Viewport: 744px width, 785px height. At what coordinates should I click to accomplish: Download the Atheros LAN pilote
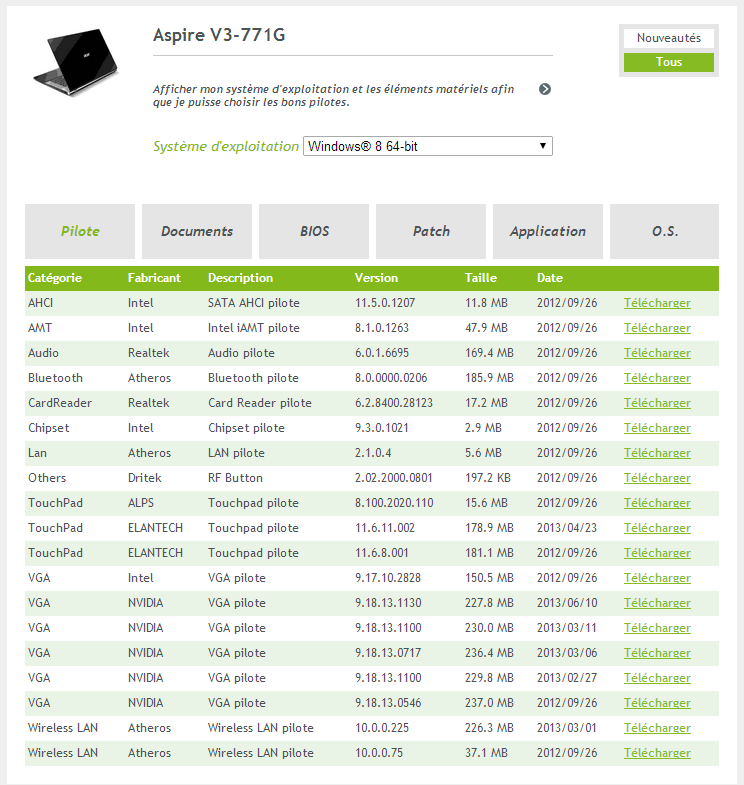point(657,454)
